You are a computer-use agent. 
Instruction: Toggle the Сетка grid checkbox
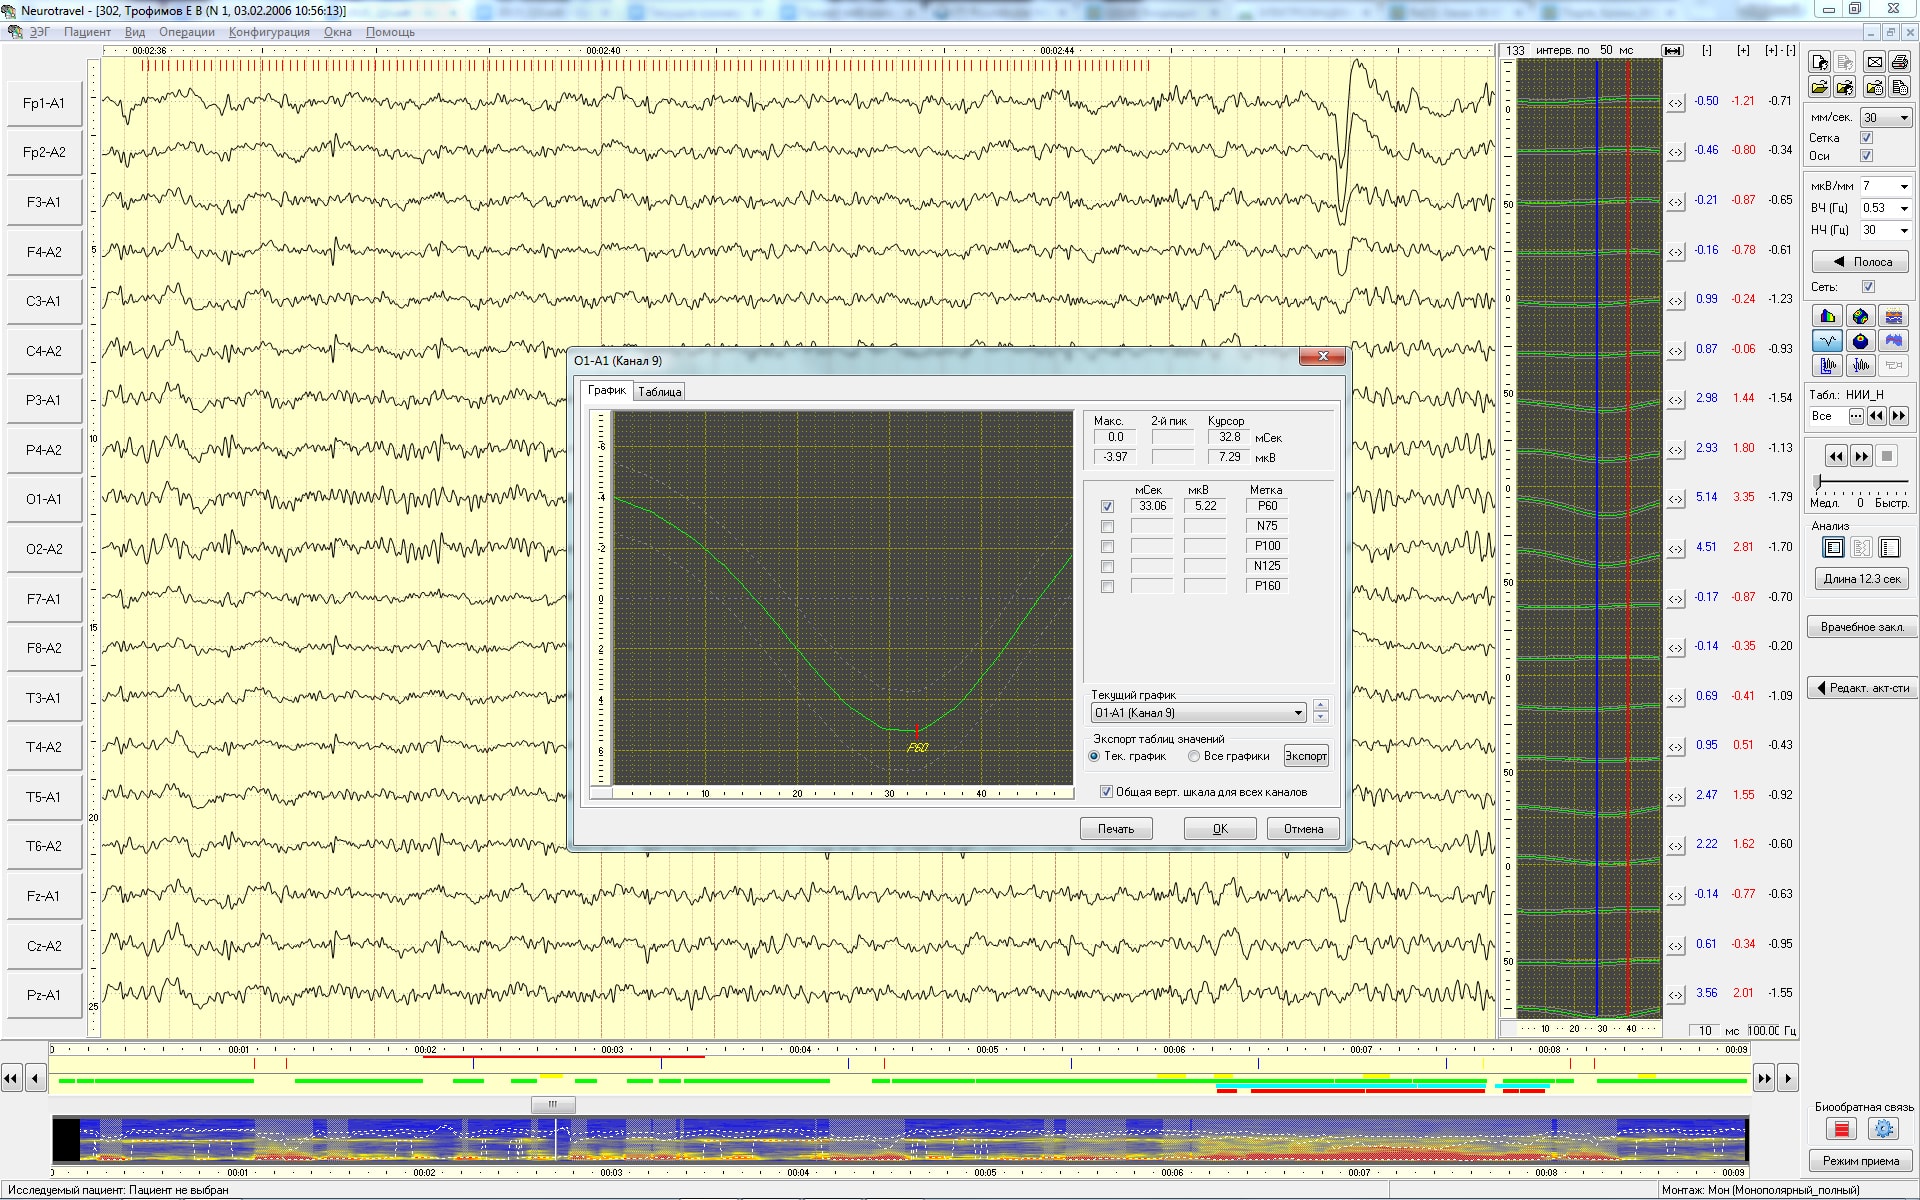(1866, 138)
